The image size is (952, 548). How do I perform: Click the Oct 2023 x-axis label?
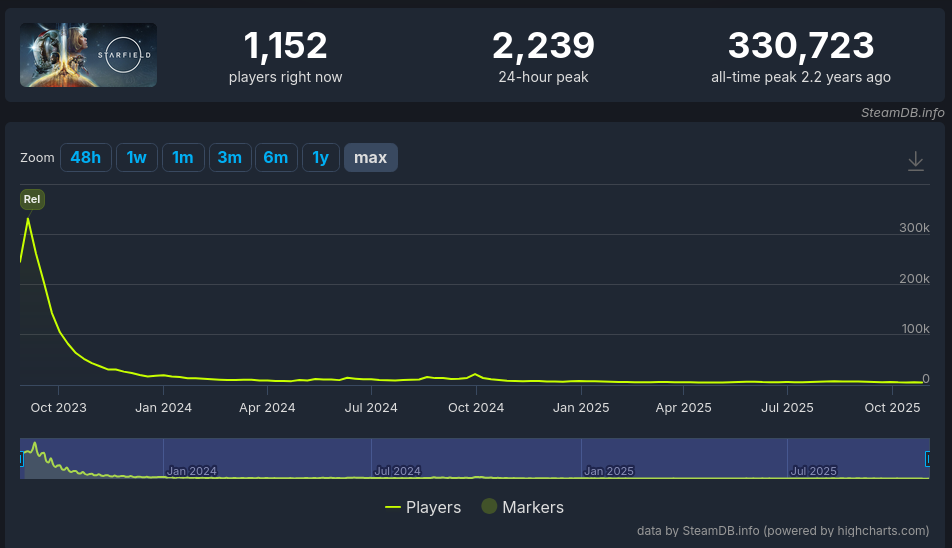pos(59,408)
